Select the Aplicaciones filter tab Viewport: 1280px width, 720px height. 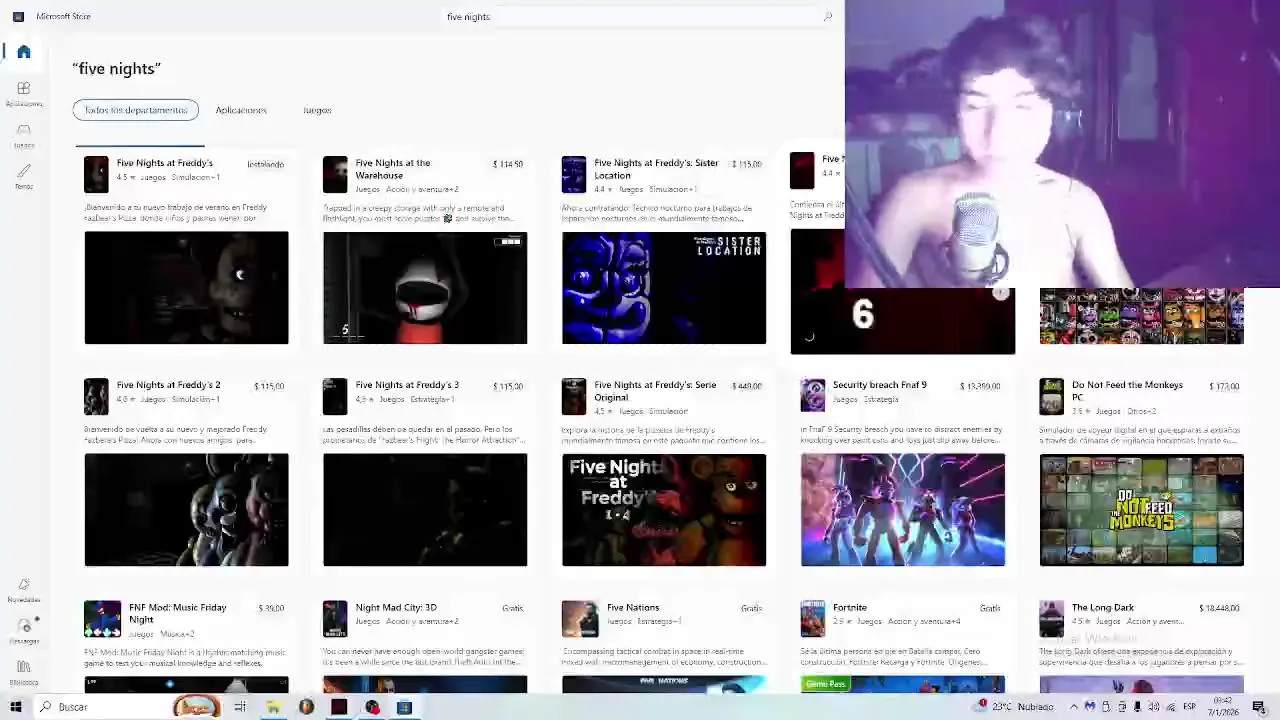[241, 110]
